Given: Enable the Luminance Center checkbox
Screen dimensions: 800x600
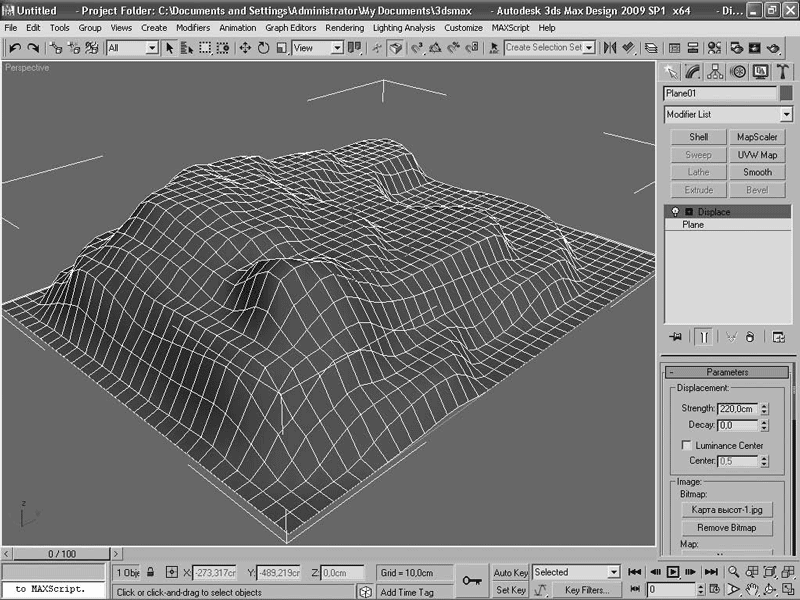Looking at the screenshot, I should [686, 445].
